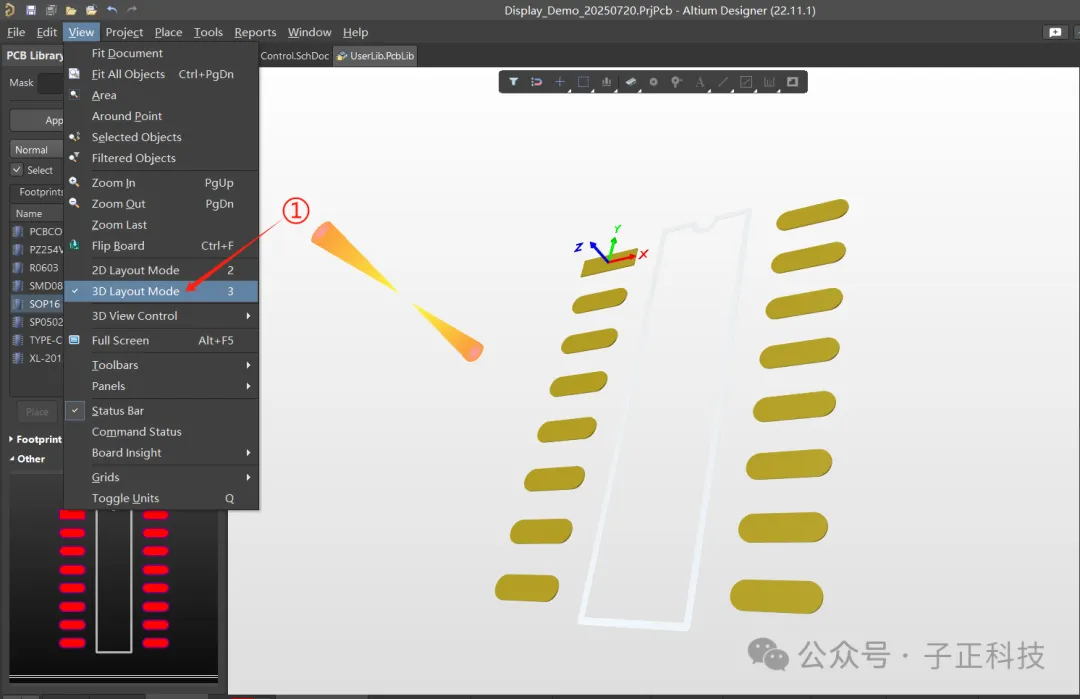Viewport: 1080px width, 699px height.
Task: Open the Window menu
Action: [309, 32]
